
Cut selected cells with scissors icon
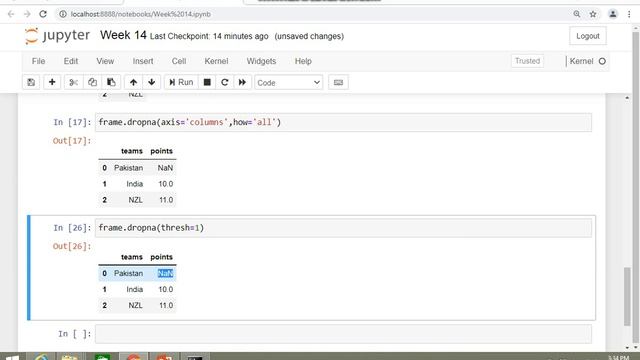[x=73, y=82]
